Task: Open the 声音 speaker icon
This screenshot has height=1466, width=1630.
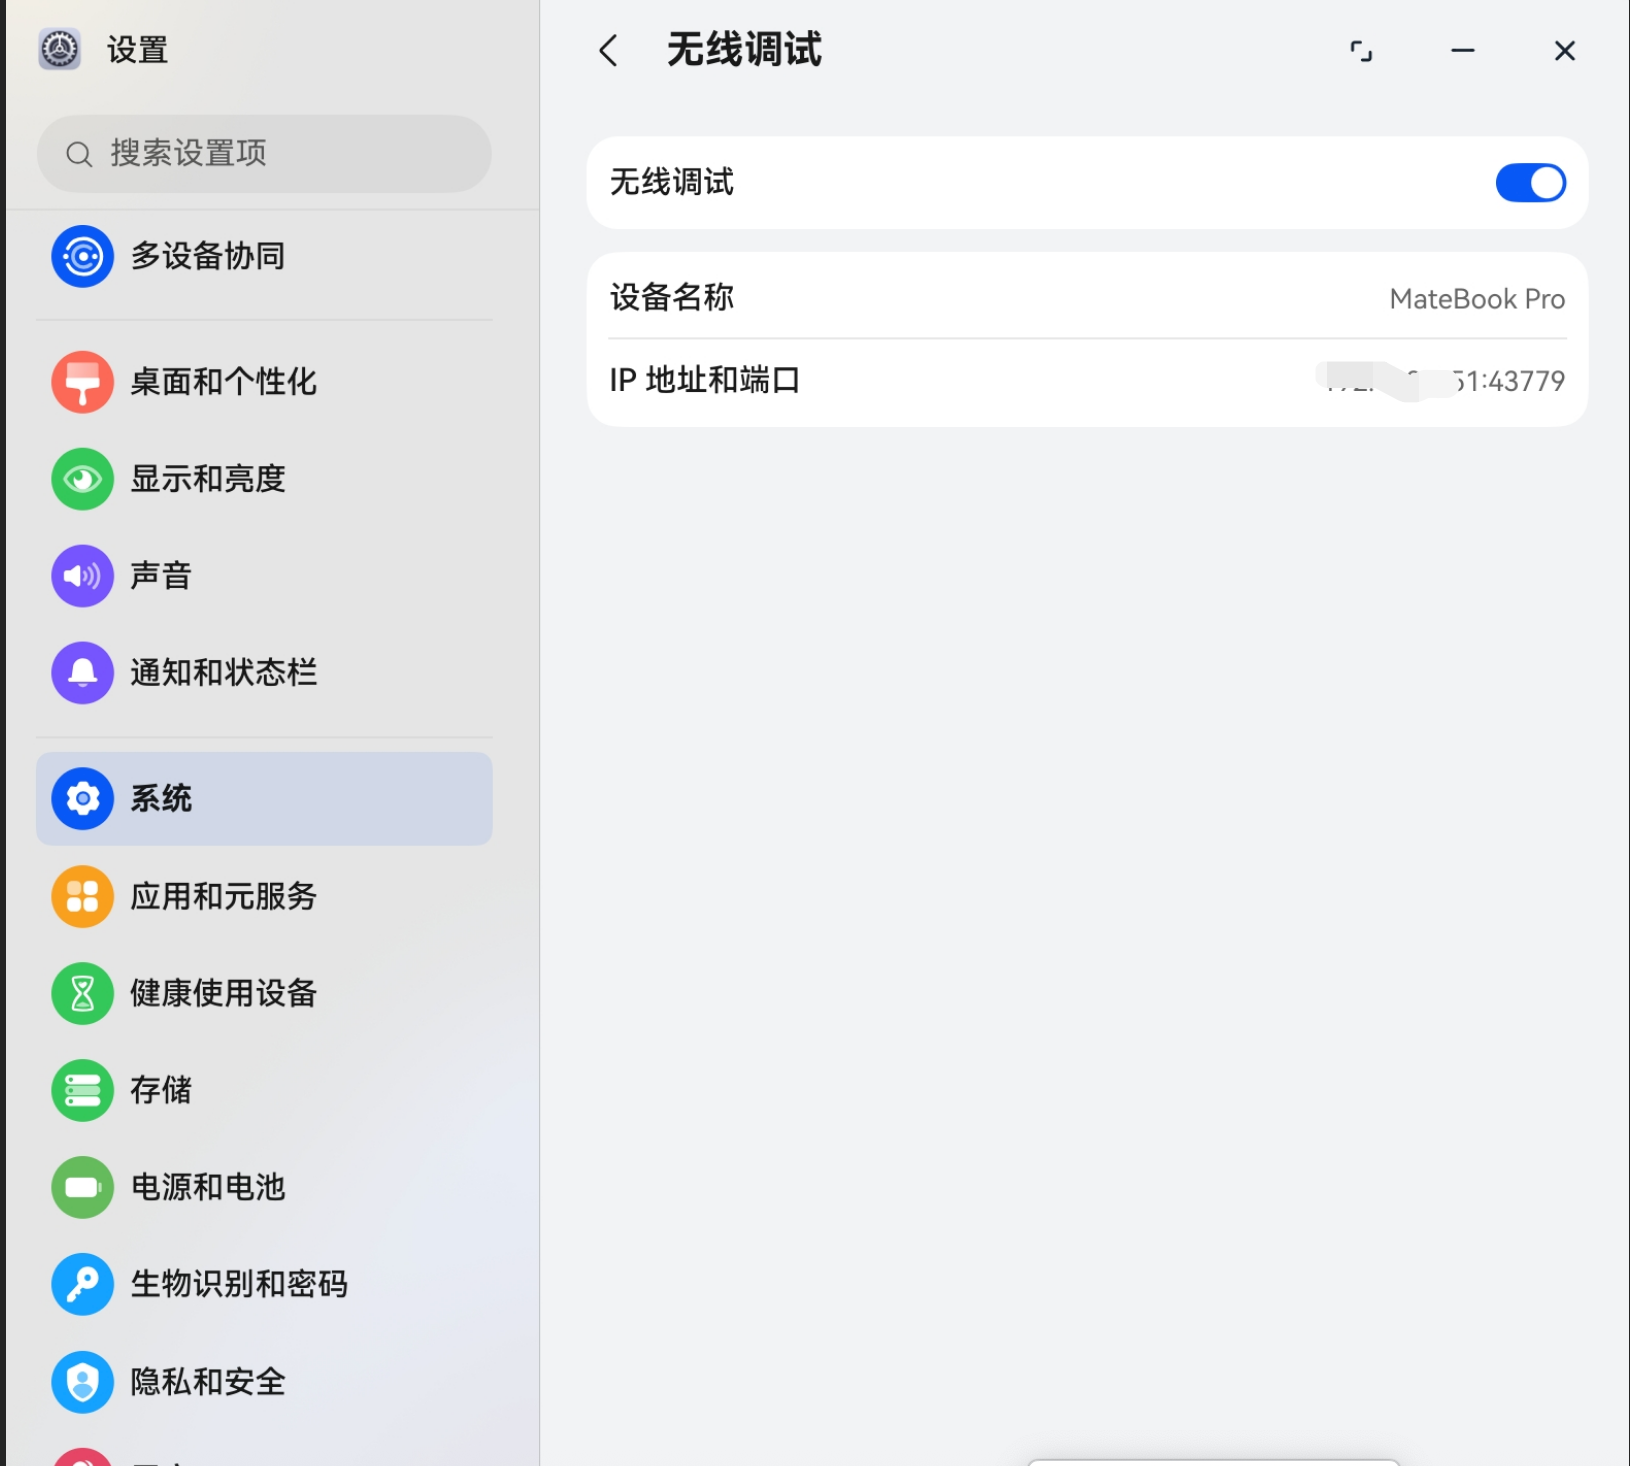Action: click(82, 576)
